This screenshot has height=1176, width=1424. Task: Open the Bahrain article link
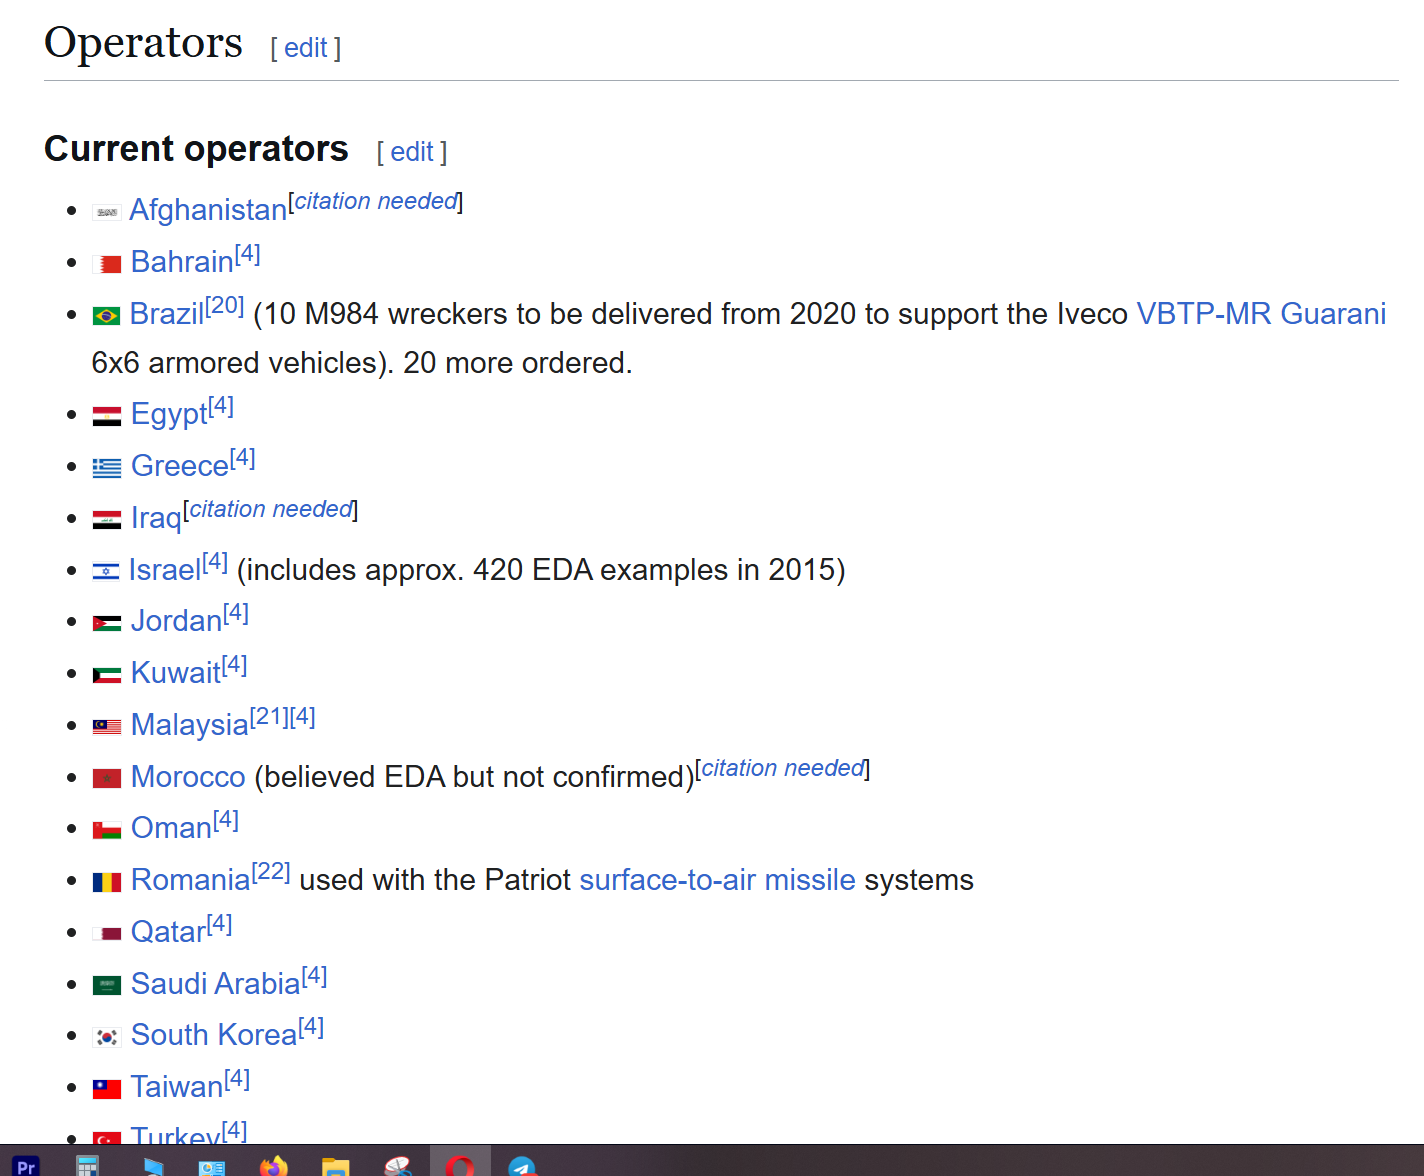[182, 262]
